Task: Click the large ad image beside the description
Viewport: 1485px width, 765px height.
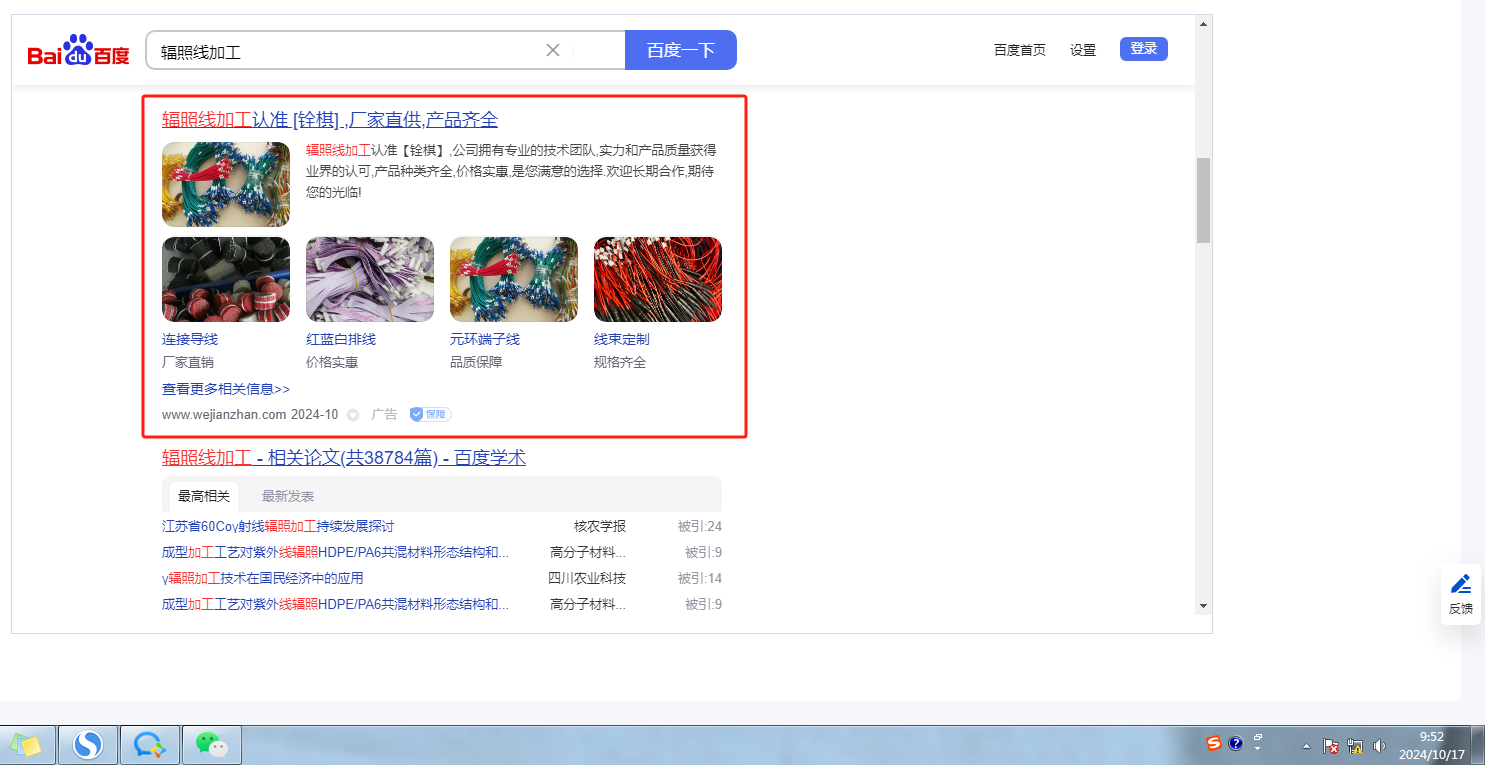Action: coord(226,184)
